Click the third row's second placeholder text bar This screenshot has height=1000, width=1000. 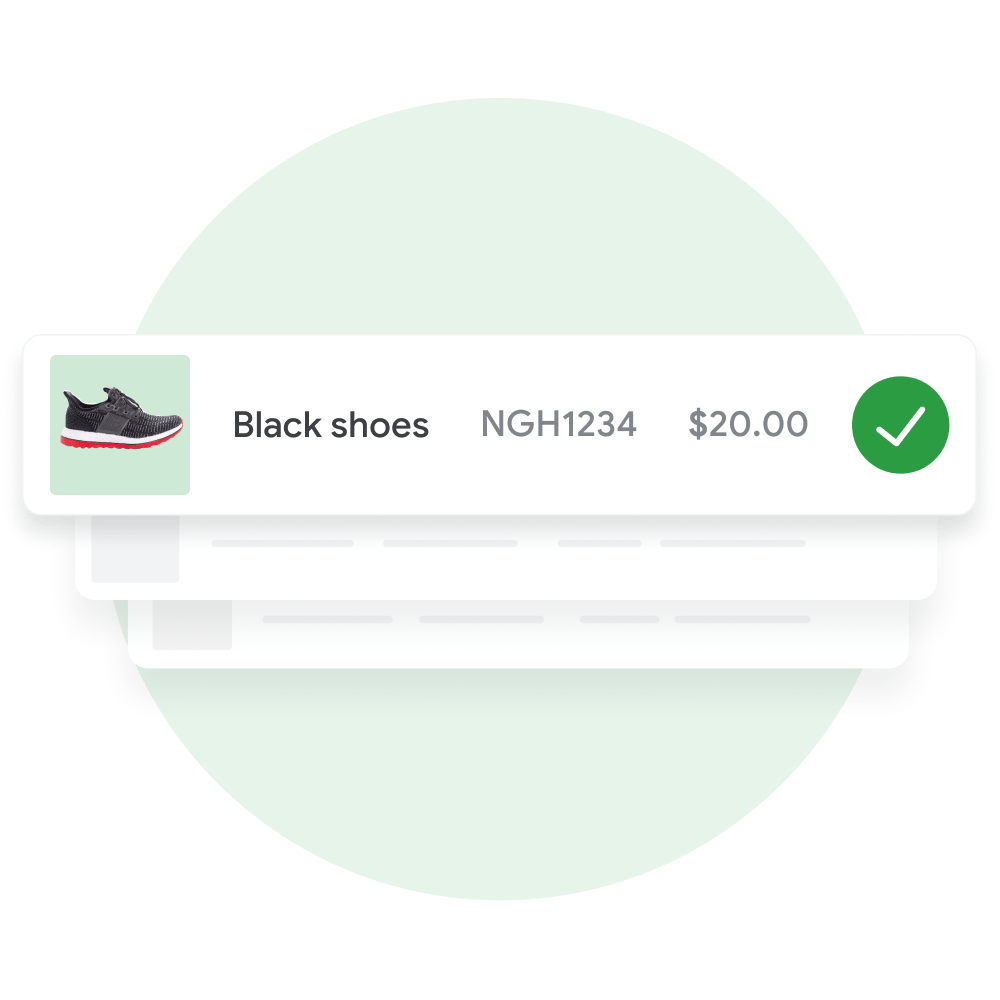[x=482, y=619]
